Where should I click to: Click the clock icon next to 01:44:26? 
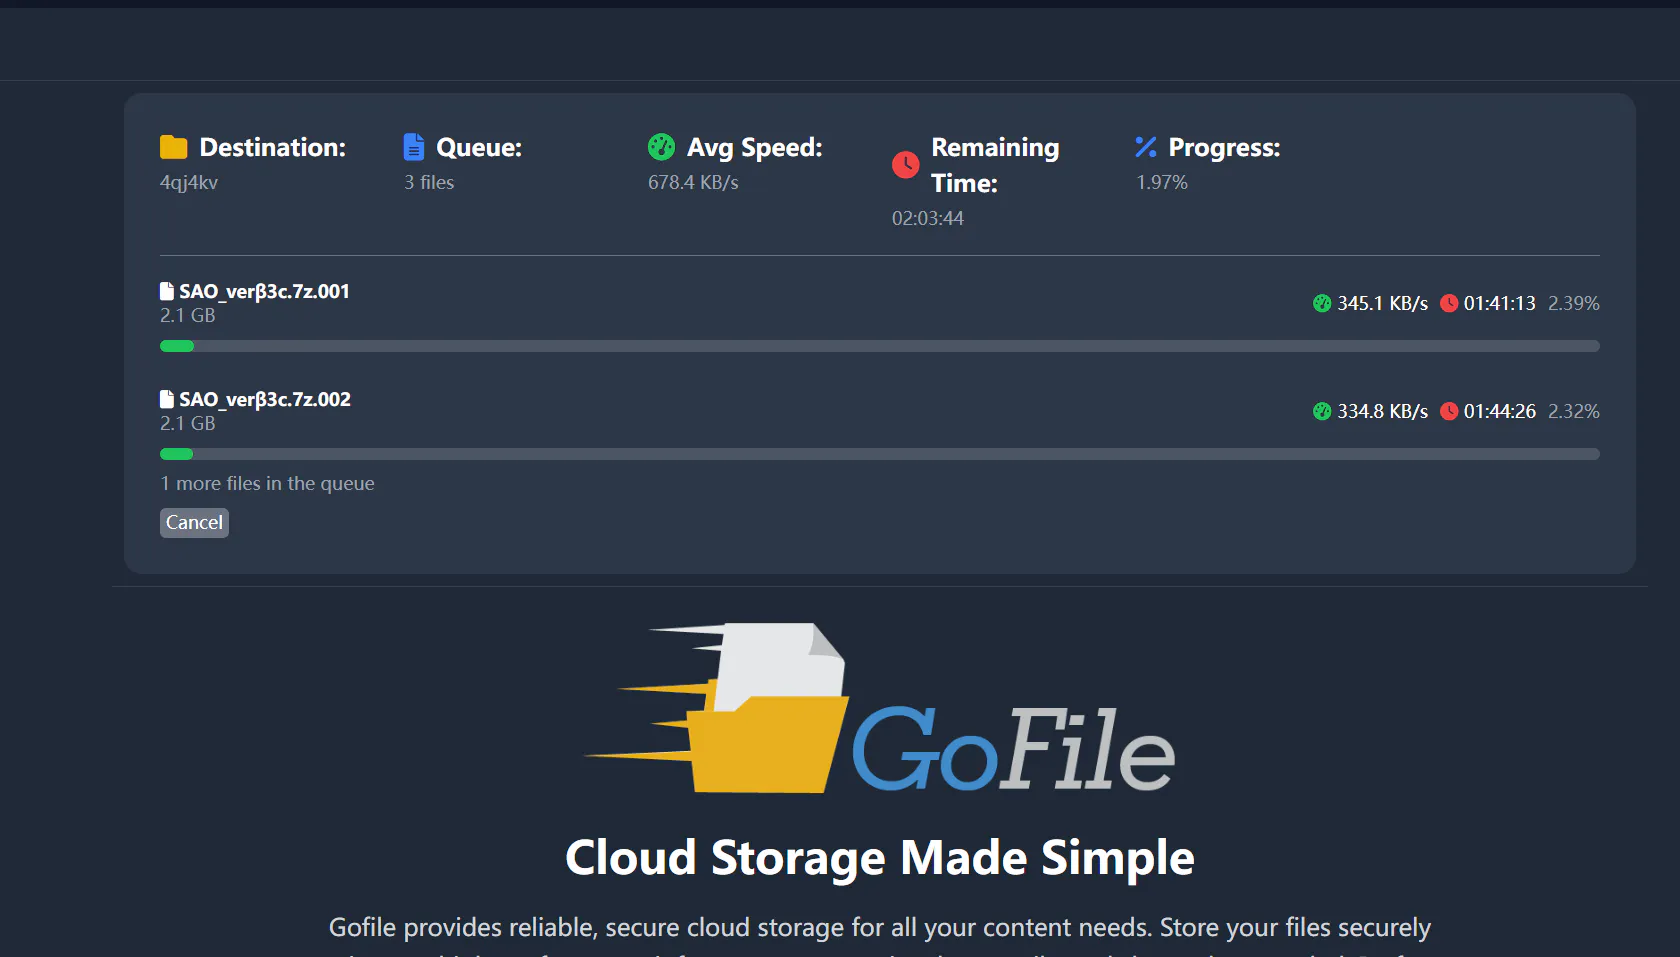click(x=1449, y=411)
